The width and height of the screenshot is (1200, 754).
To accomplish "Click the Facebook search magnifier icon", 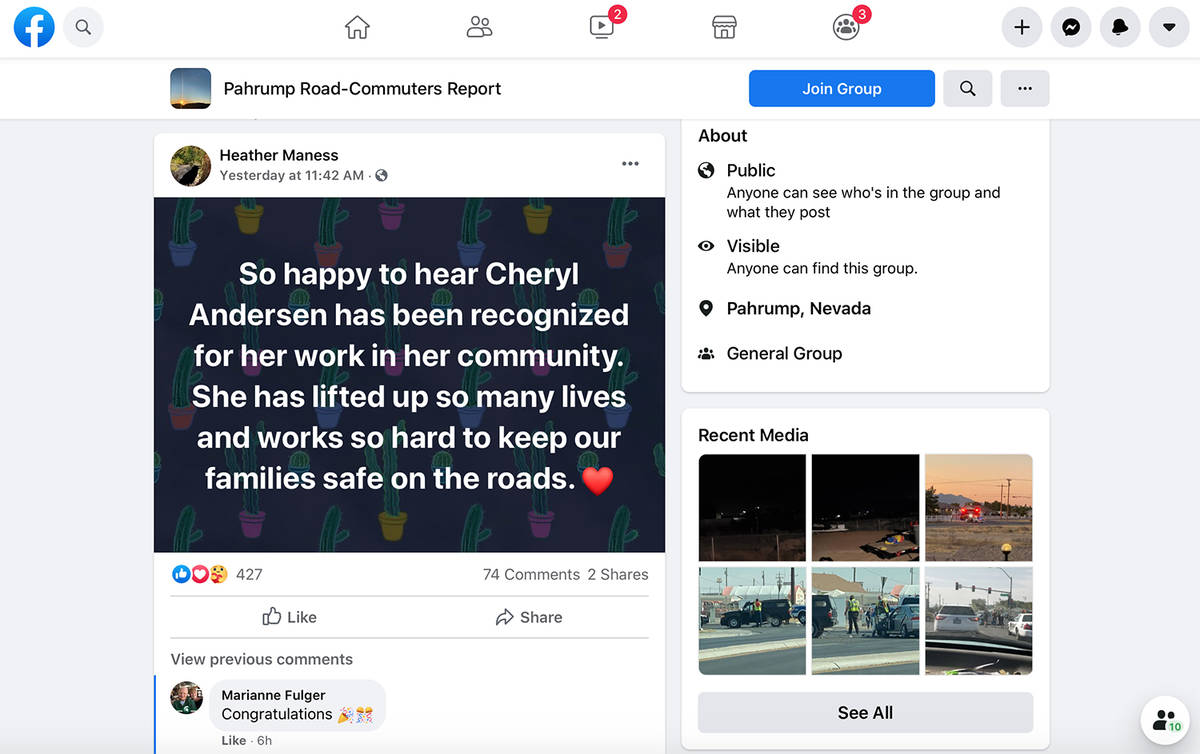I will 84,28.
